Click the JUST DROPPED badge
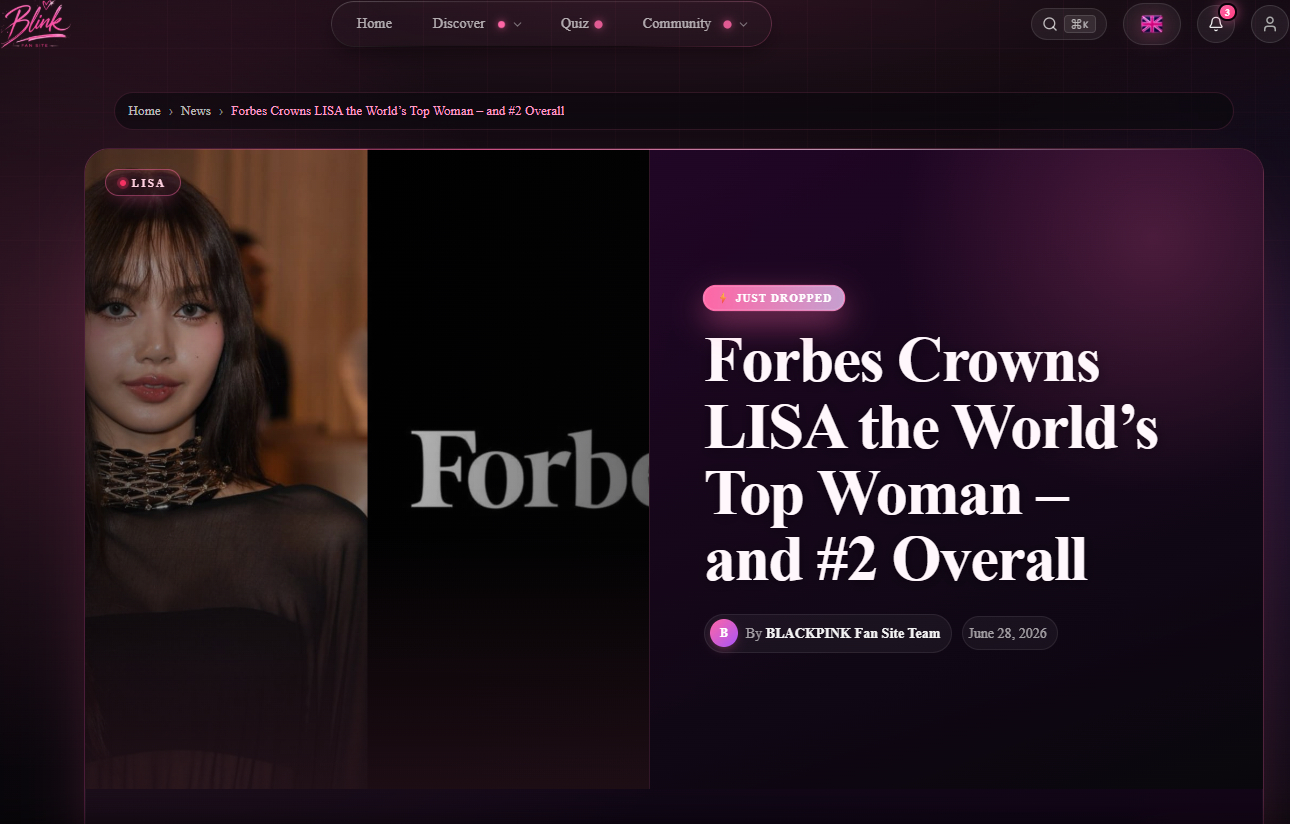Image resolution: width=1290 pixels, height=824 pixels. pyautogui.click(x=774, y=298)
